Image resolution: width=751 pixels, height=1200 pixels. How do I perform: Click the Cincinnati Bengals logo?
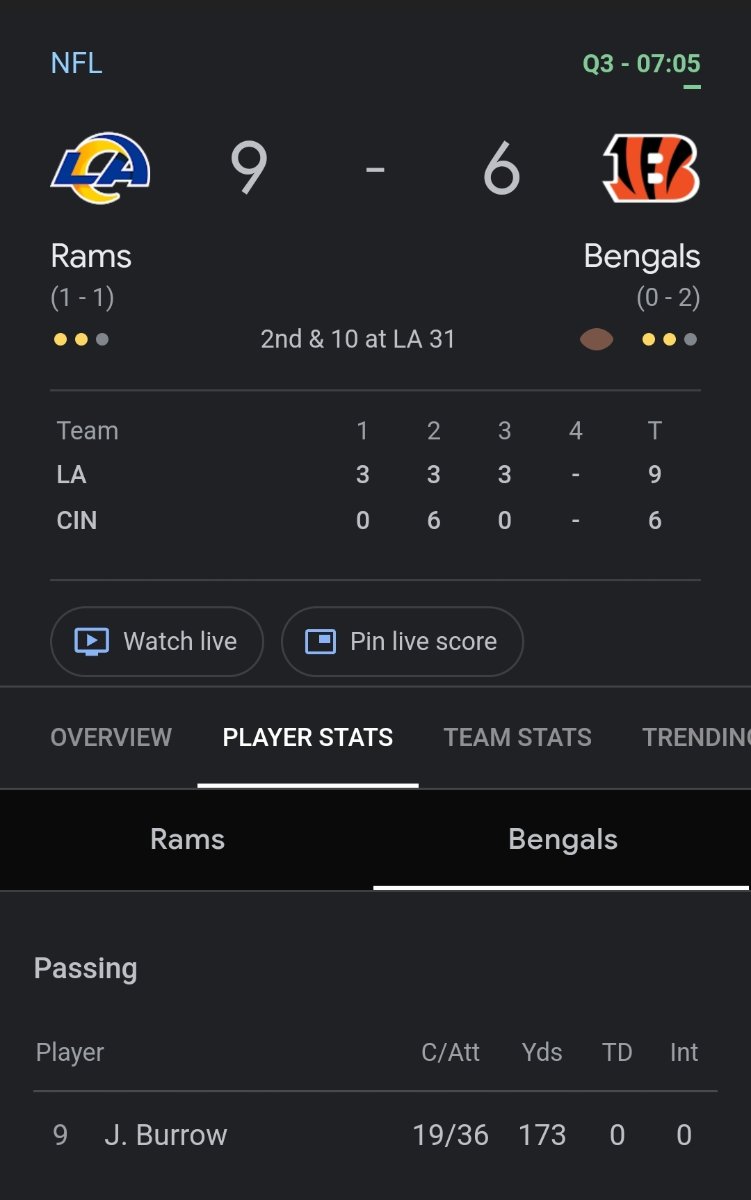pyautogui.click(x=651, y=168)
